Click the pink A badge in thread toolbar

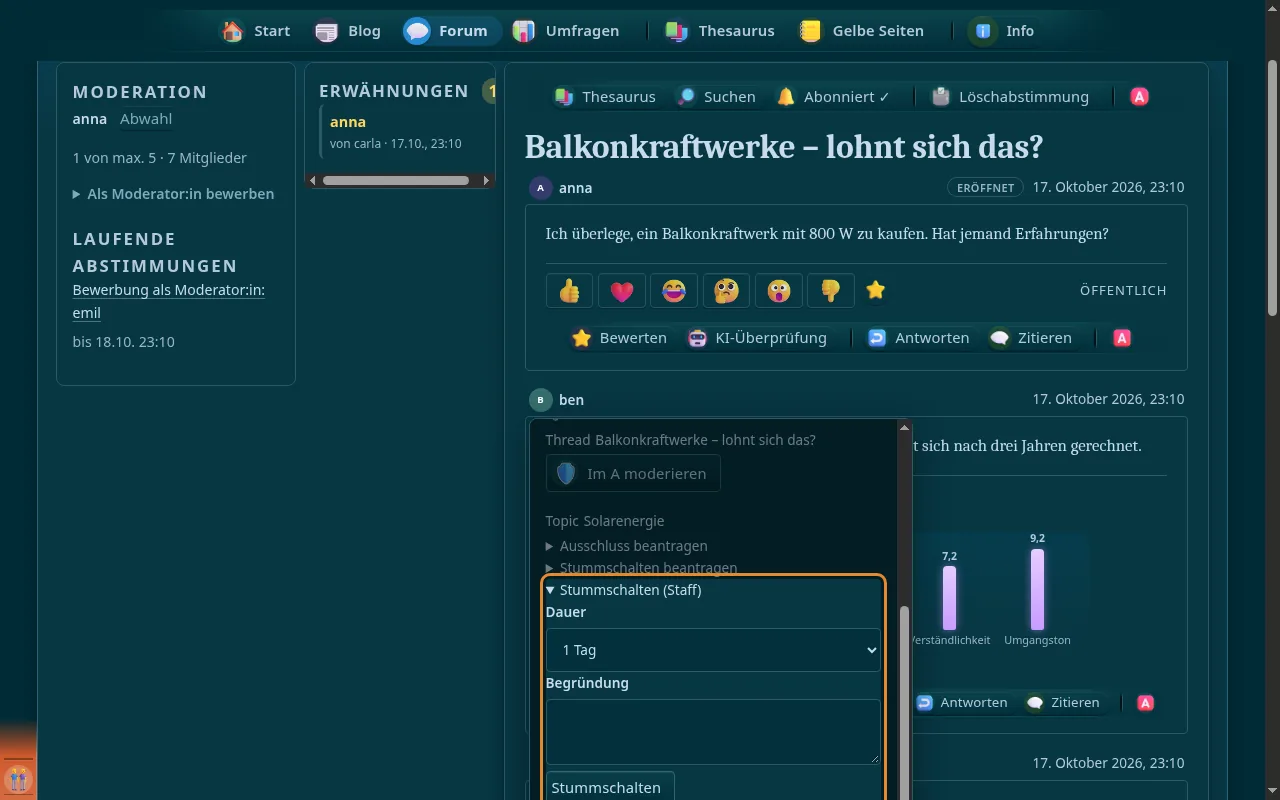1139,97
